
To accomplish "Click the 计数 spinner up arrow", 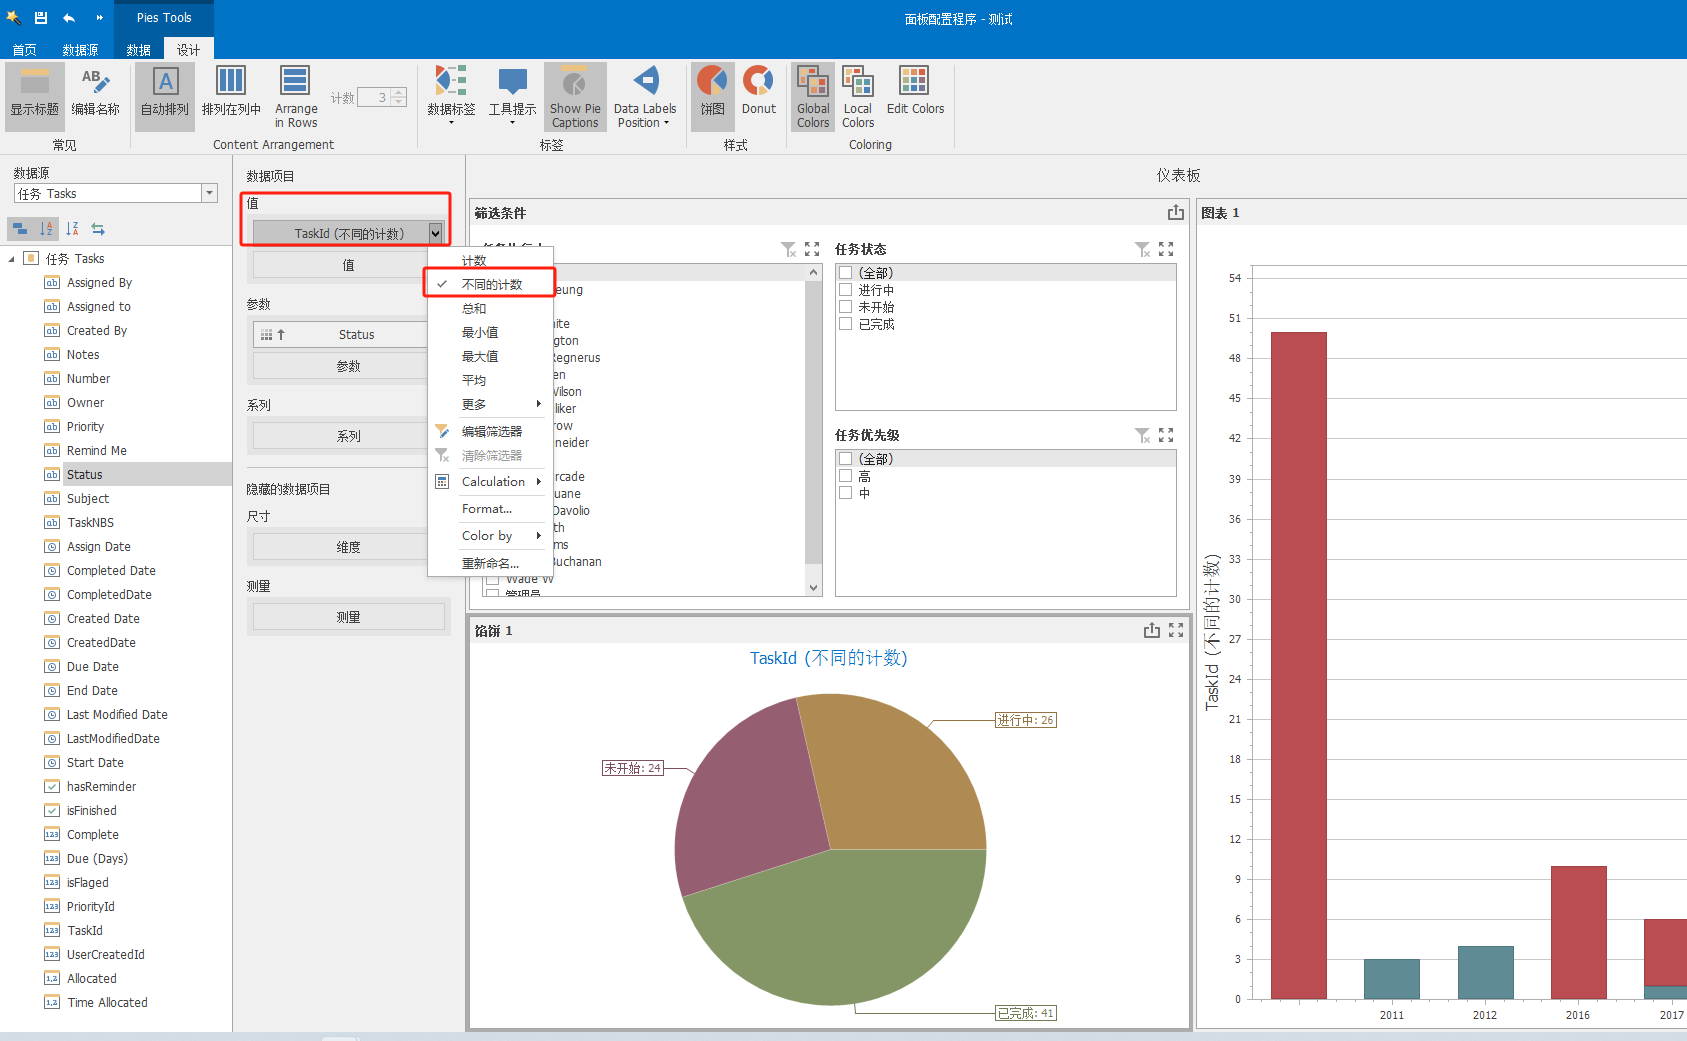I will [x=399, y=92].
